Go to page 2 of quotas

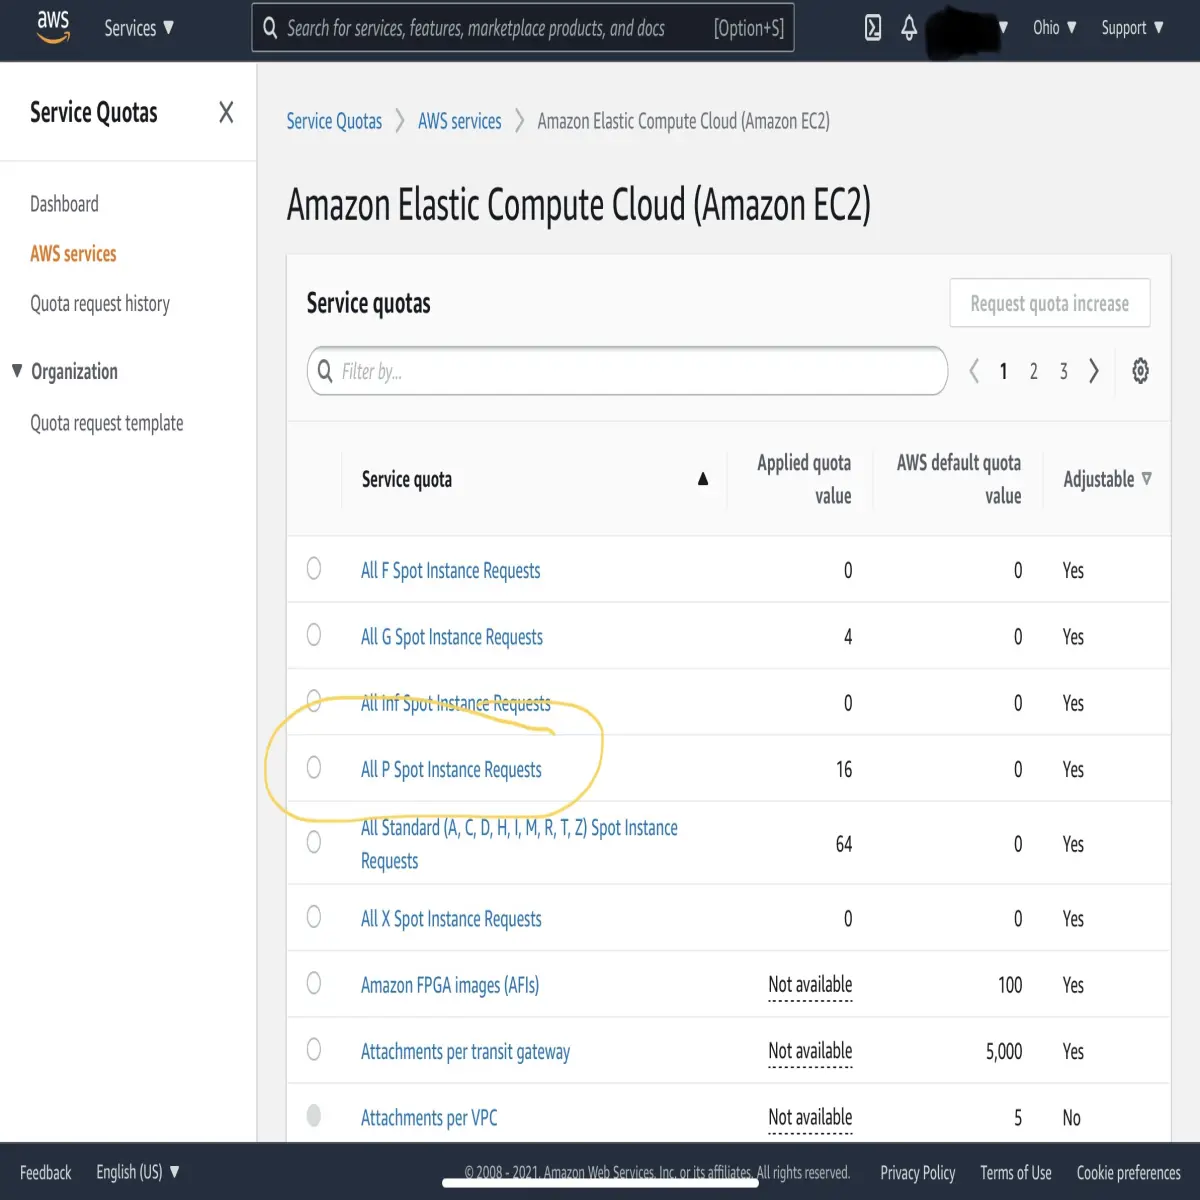tap(1033, 372)
